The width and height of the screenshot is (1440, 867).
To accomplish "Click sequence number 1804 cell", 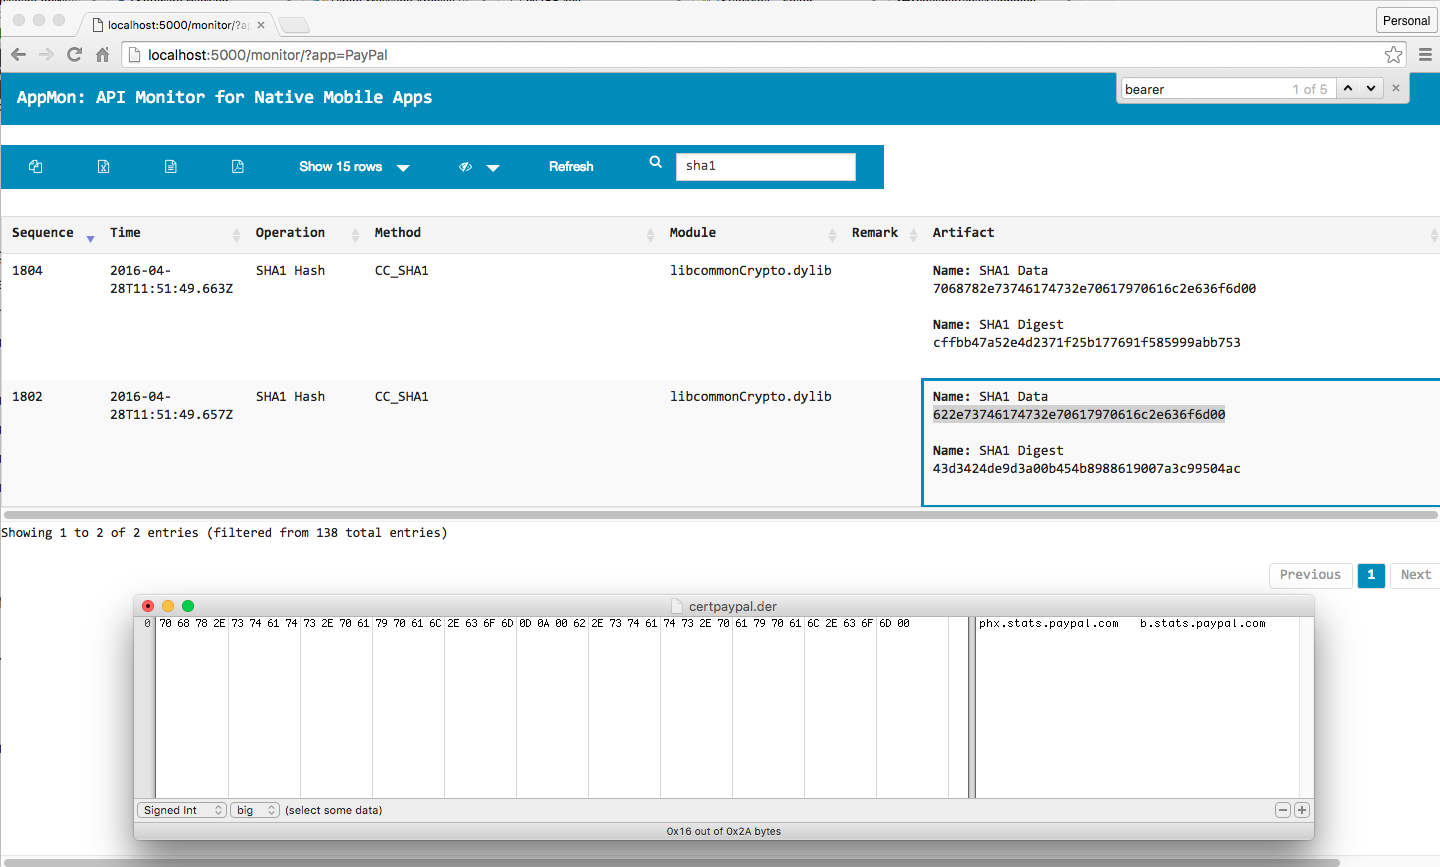I will pyautogui.click(x=28, y=271).
